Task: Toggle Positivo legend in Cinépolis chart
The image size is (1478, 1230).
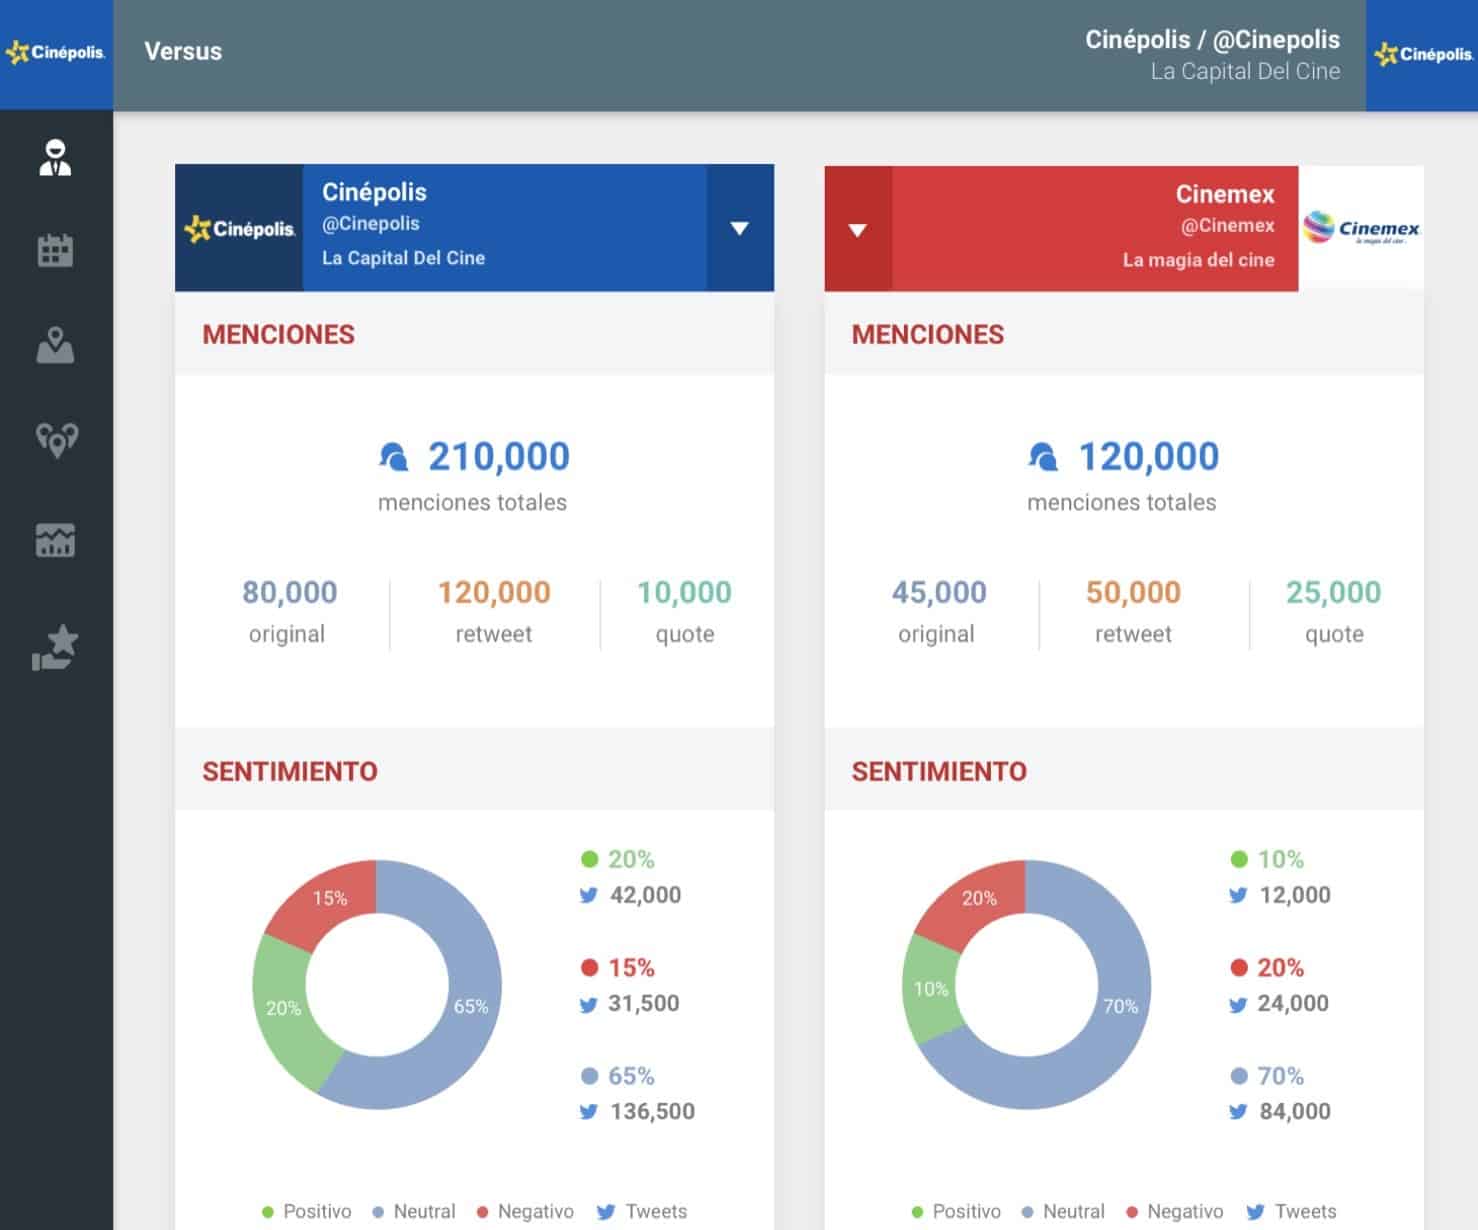Action: (x=307, y=1211)
